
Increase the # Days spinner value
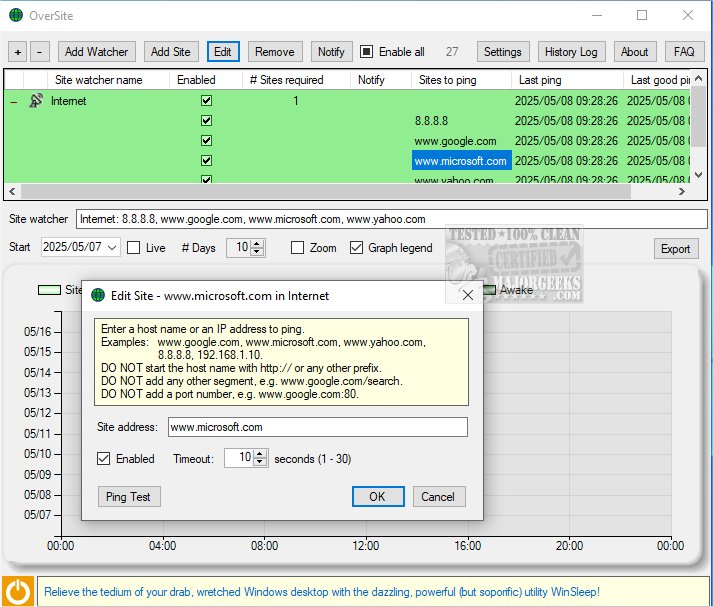tap(257, 244)
